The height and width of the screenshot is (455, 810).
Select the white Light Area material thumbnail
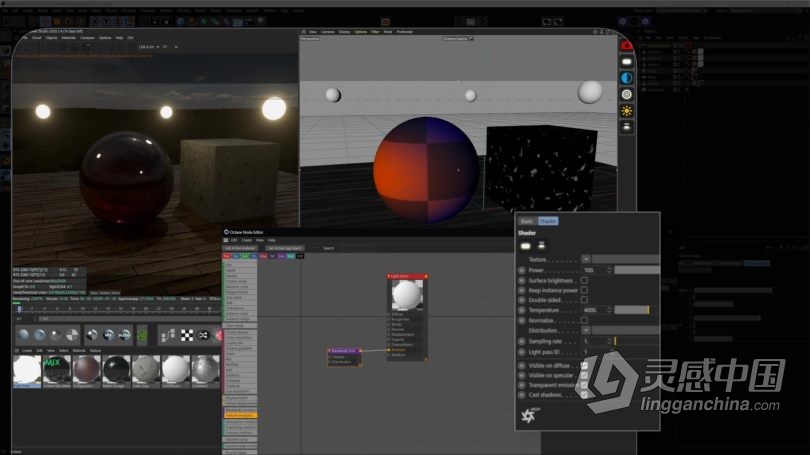click(x=26, y=371)
